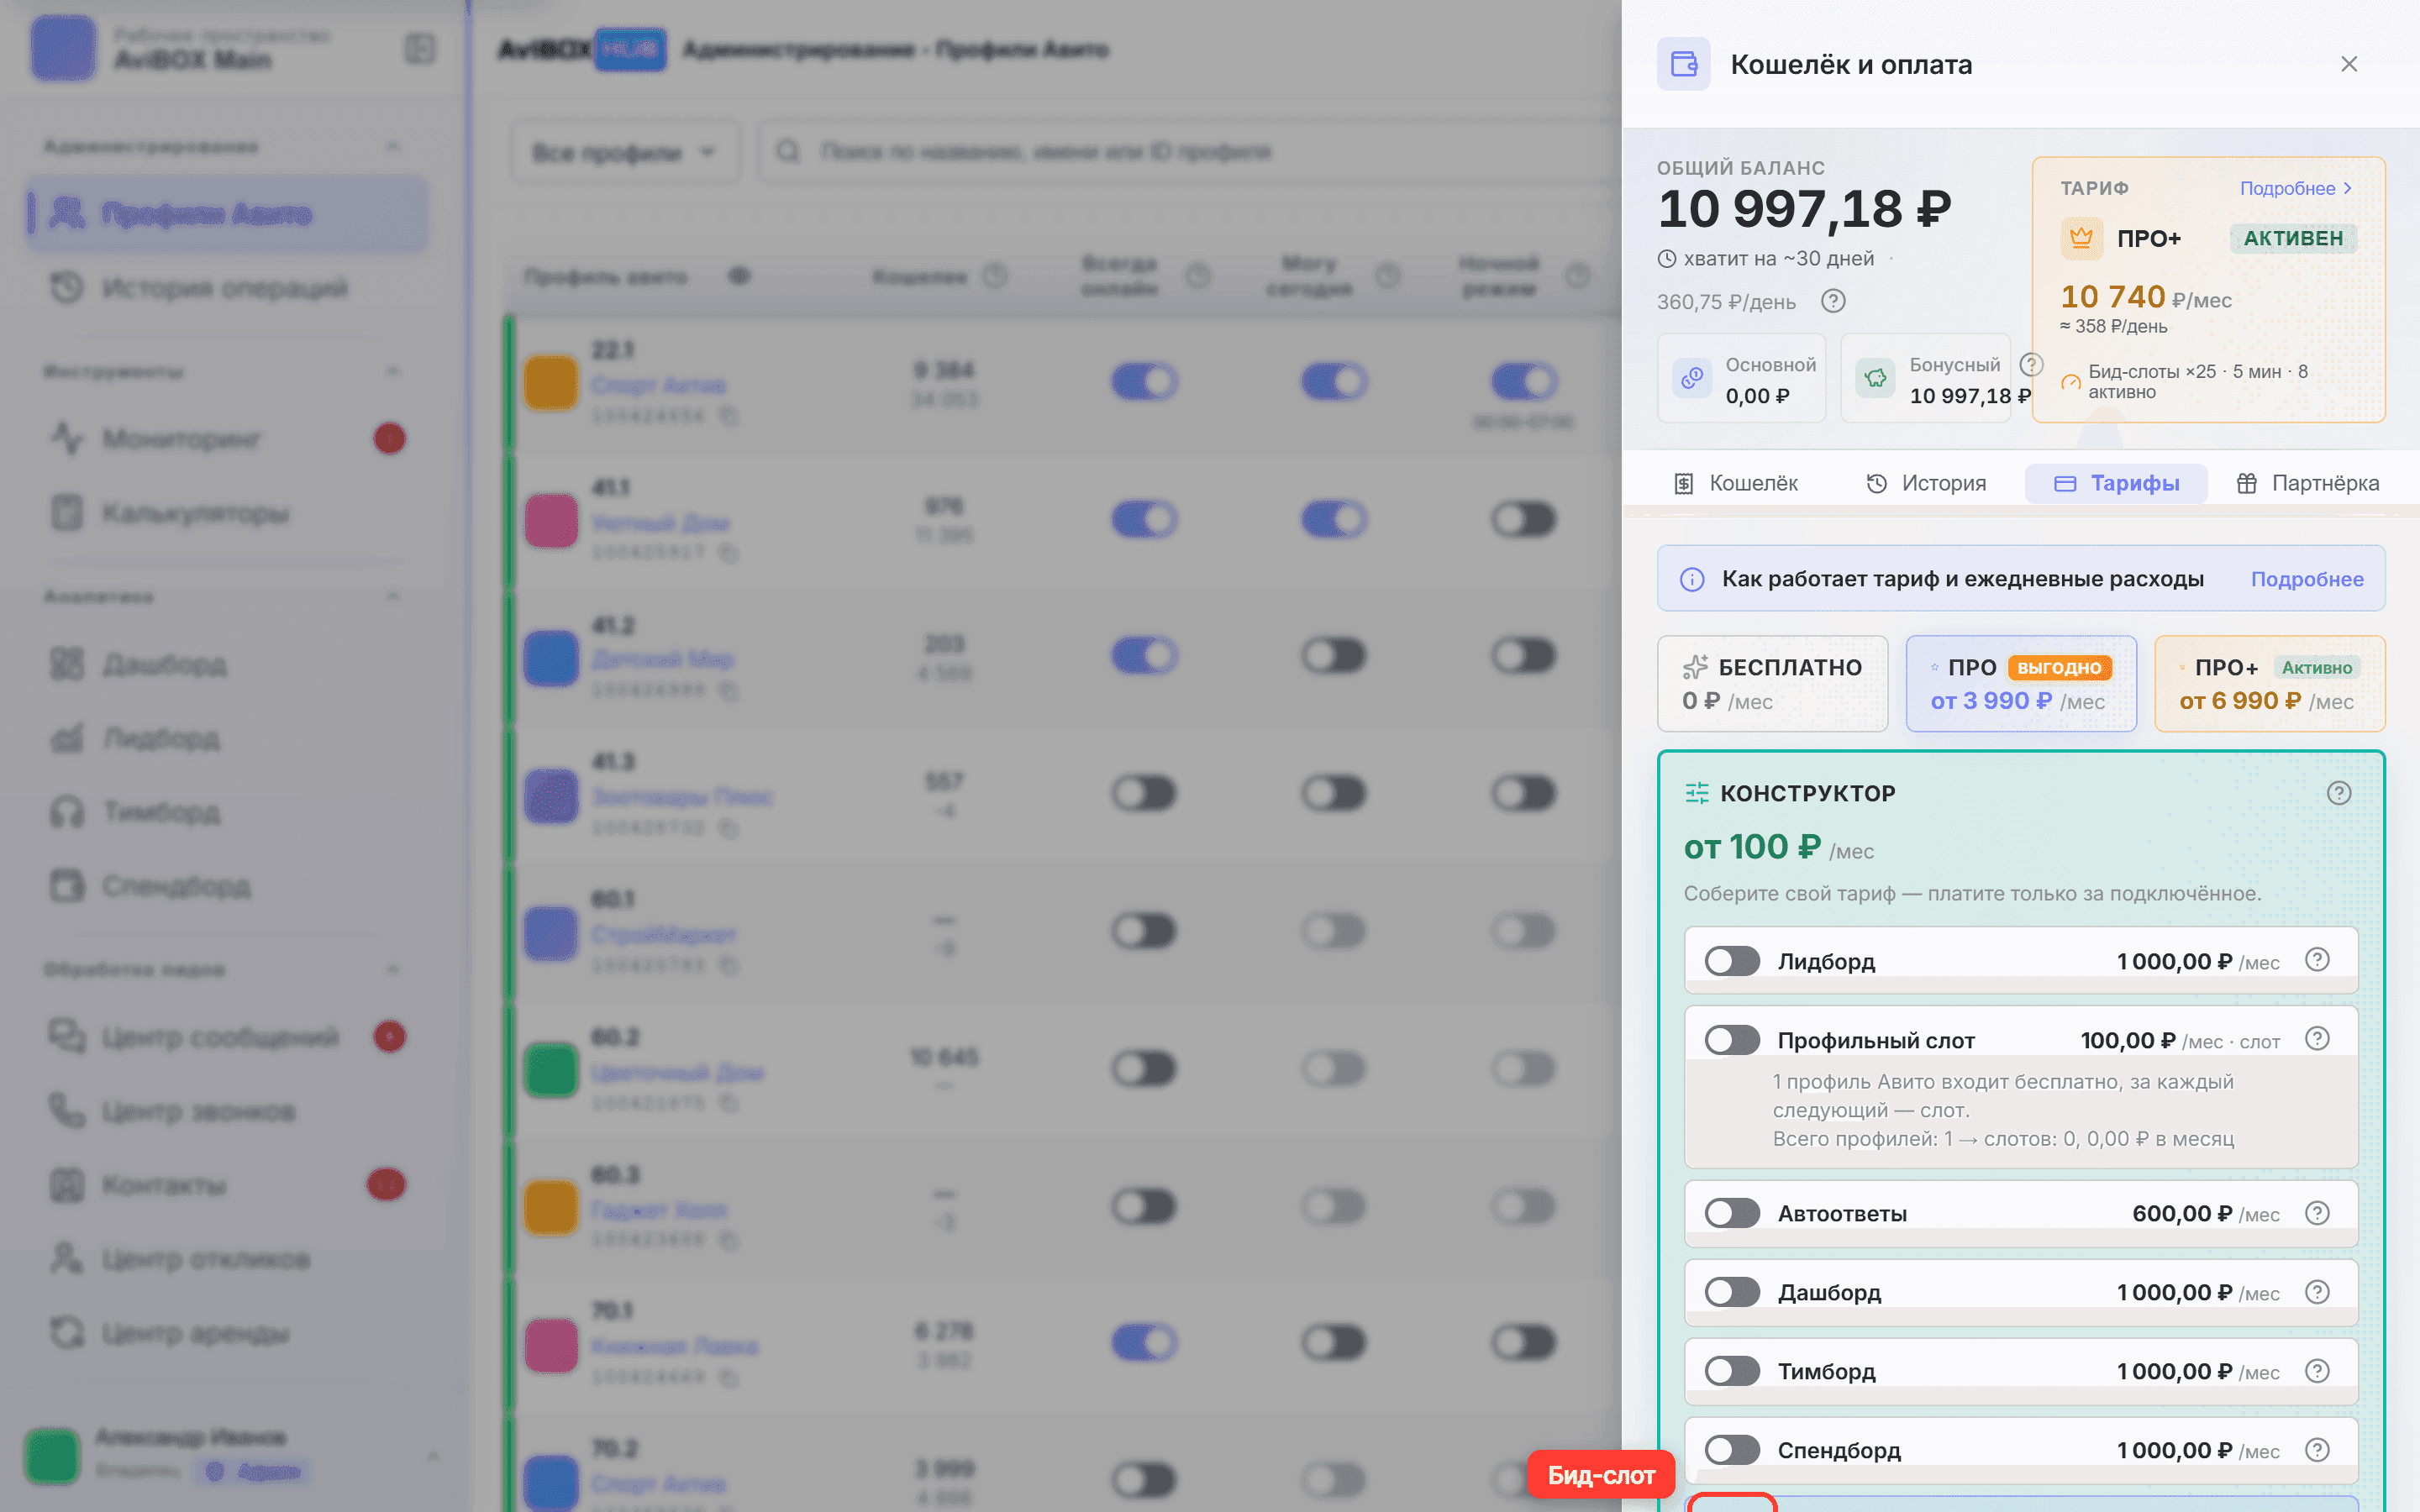
Task: Click the eye icon in Профиль авито column header
Action: click(739, 276)
